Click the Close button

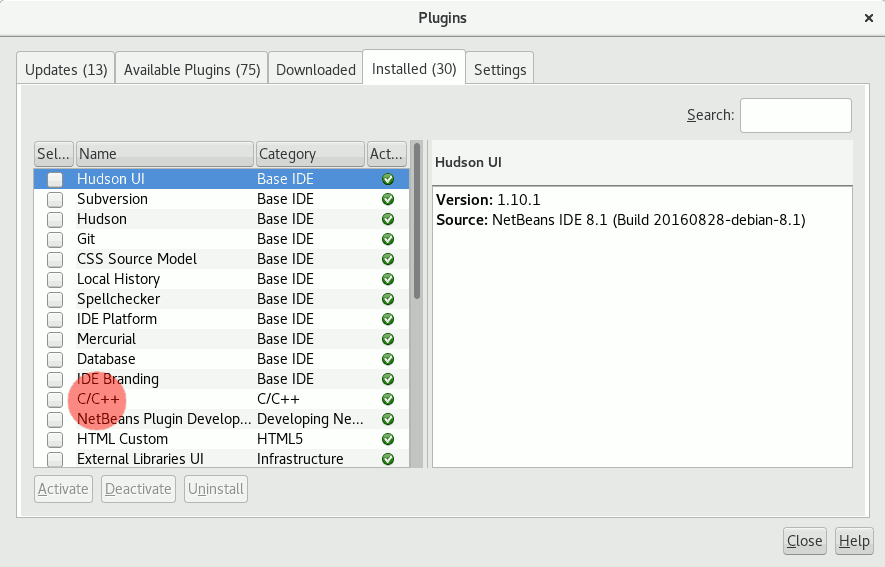[x=804, y=541]
